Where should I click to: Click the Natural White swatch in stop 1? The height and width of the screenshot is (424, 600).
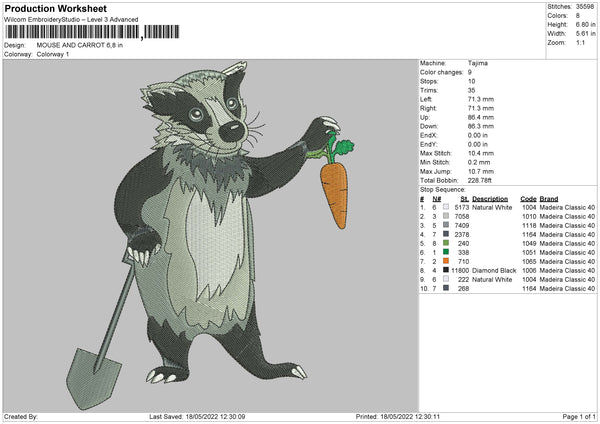point(446,207)
